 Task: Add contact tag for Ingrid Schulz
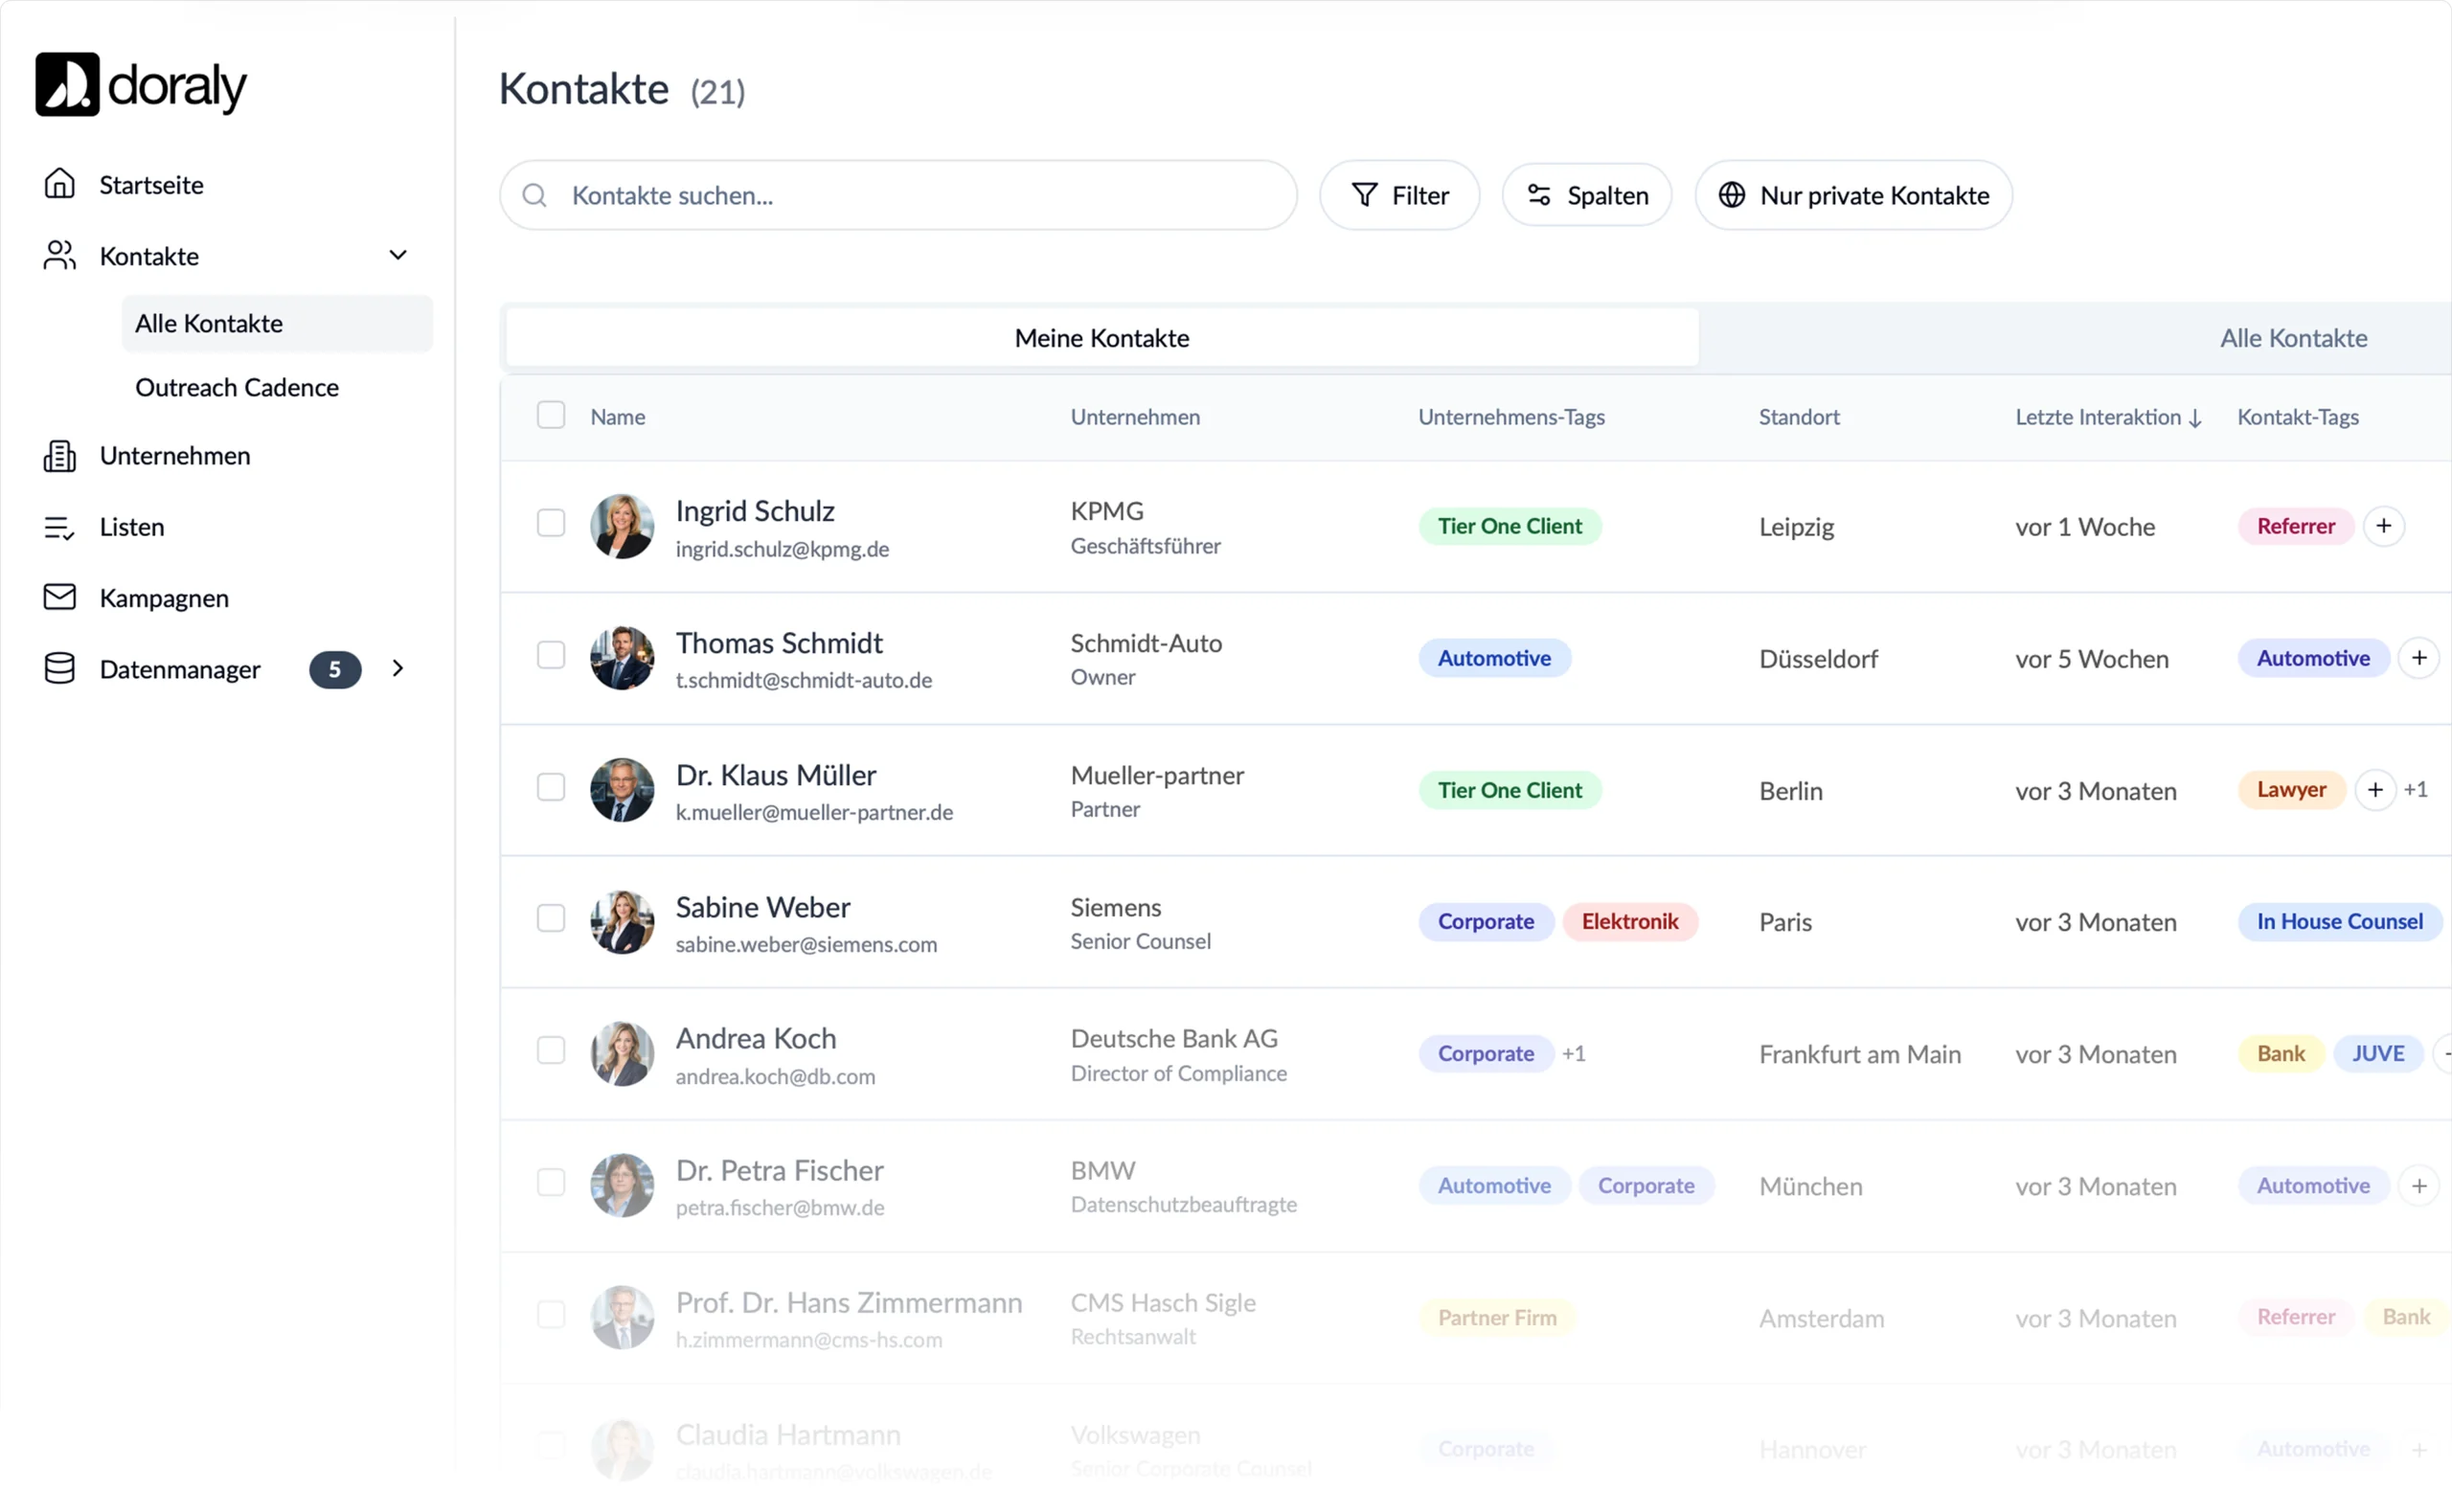(2384, 526)
